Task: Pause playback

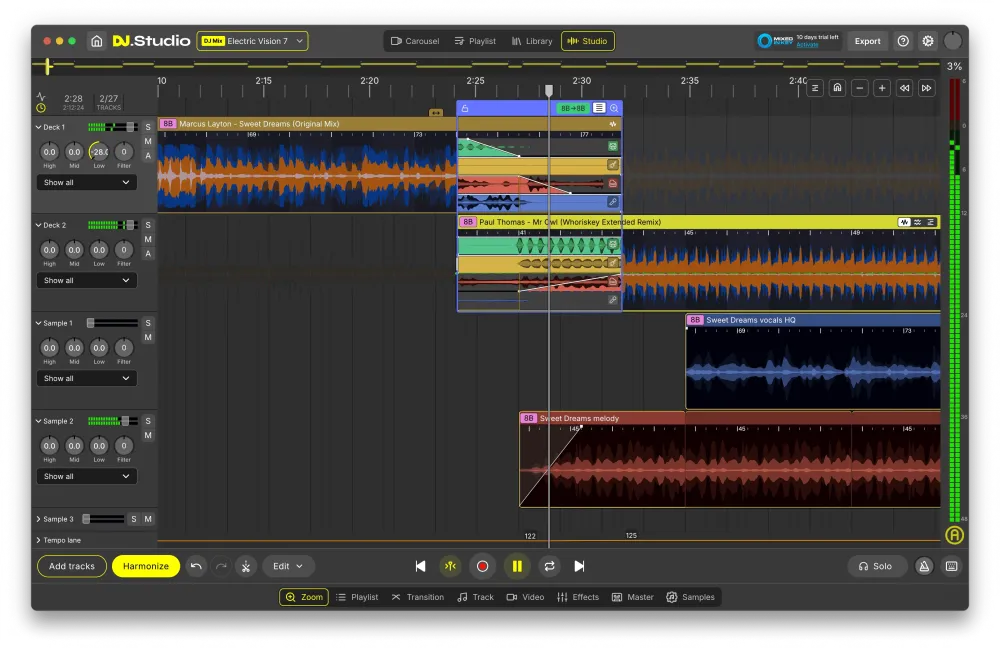Action: click(x=517, y=566)
